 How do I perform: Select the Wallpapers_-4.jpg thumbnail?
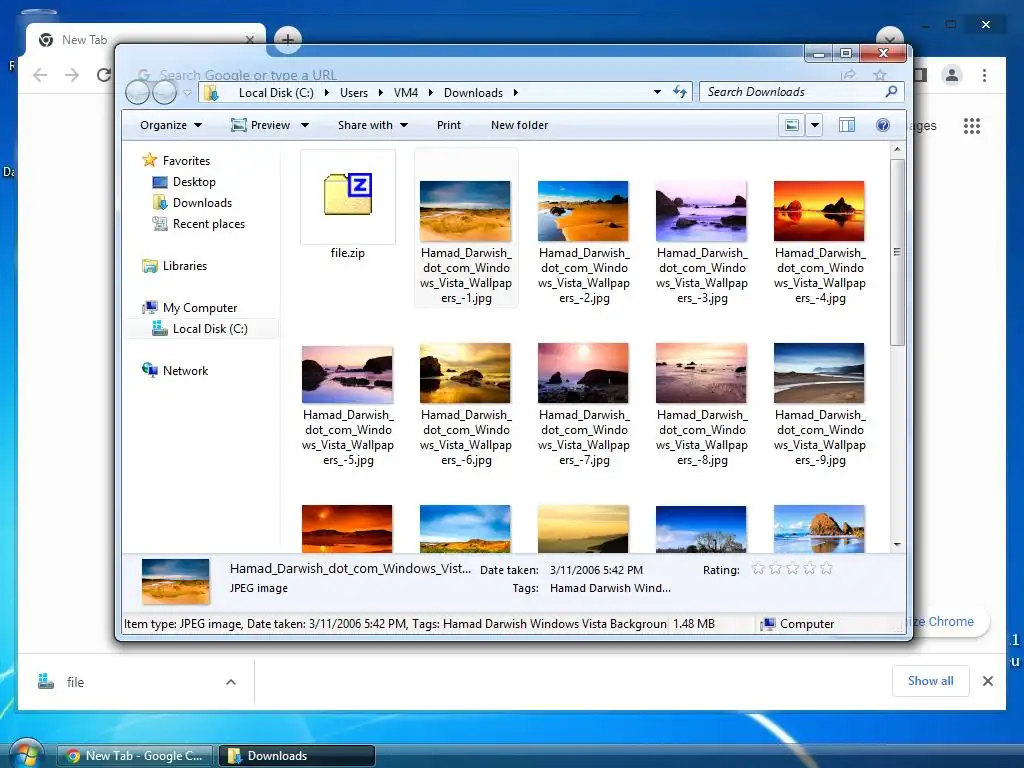pyautogui.click(x=819, y=211)
